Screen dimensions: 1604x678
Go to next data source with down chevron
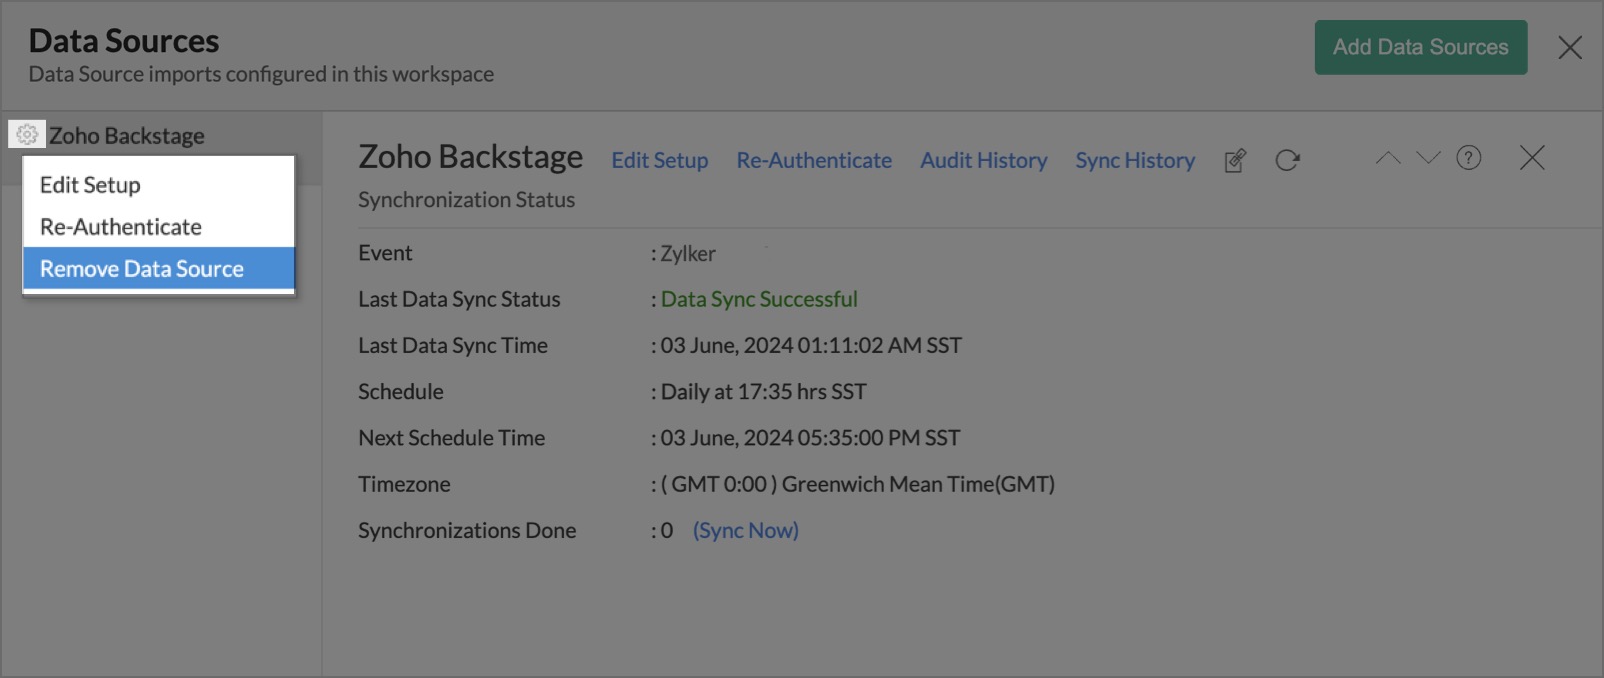click(x=1428, y=158)
